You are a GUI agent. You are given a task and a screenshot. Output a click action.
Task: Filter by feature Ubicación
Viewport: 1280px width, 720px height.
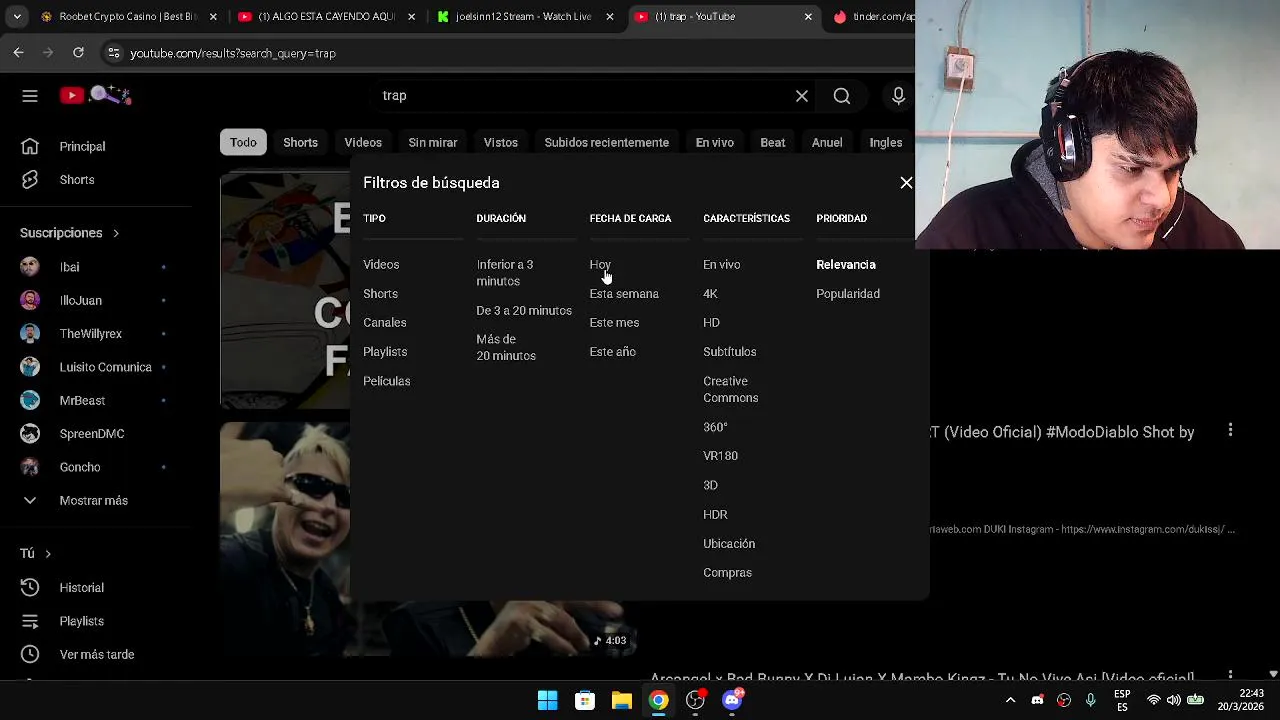[x=729, y=544]
